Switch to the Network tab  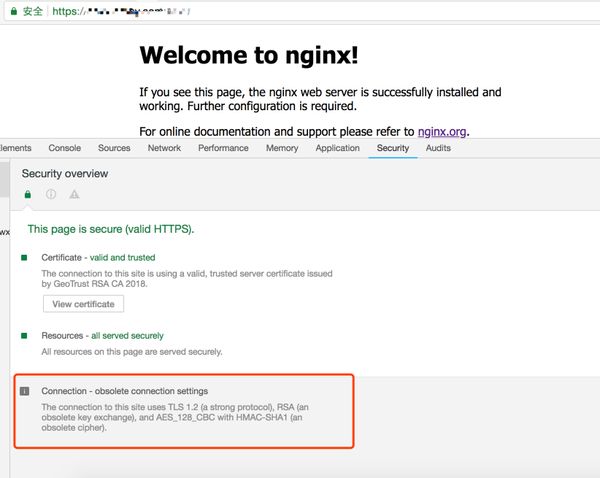click(164, 148)
